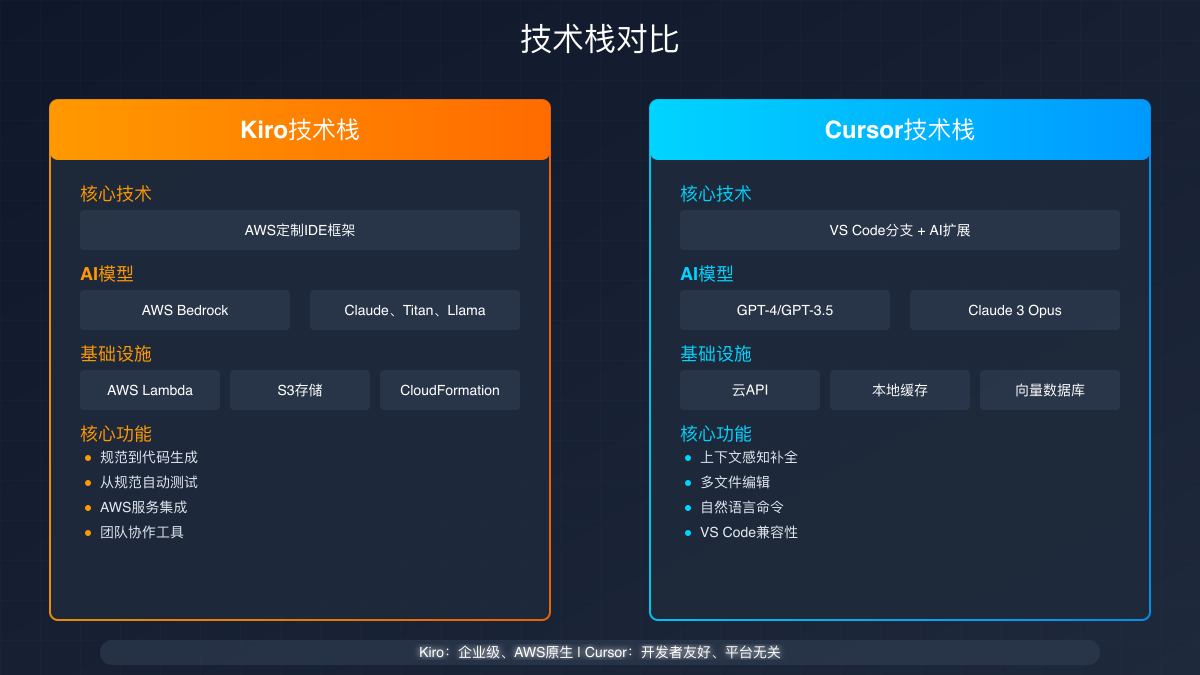The image size is (1200, 675).
Task: Click the 本地缓存 chip
Action: [x=900, y=390]
